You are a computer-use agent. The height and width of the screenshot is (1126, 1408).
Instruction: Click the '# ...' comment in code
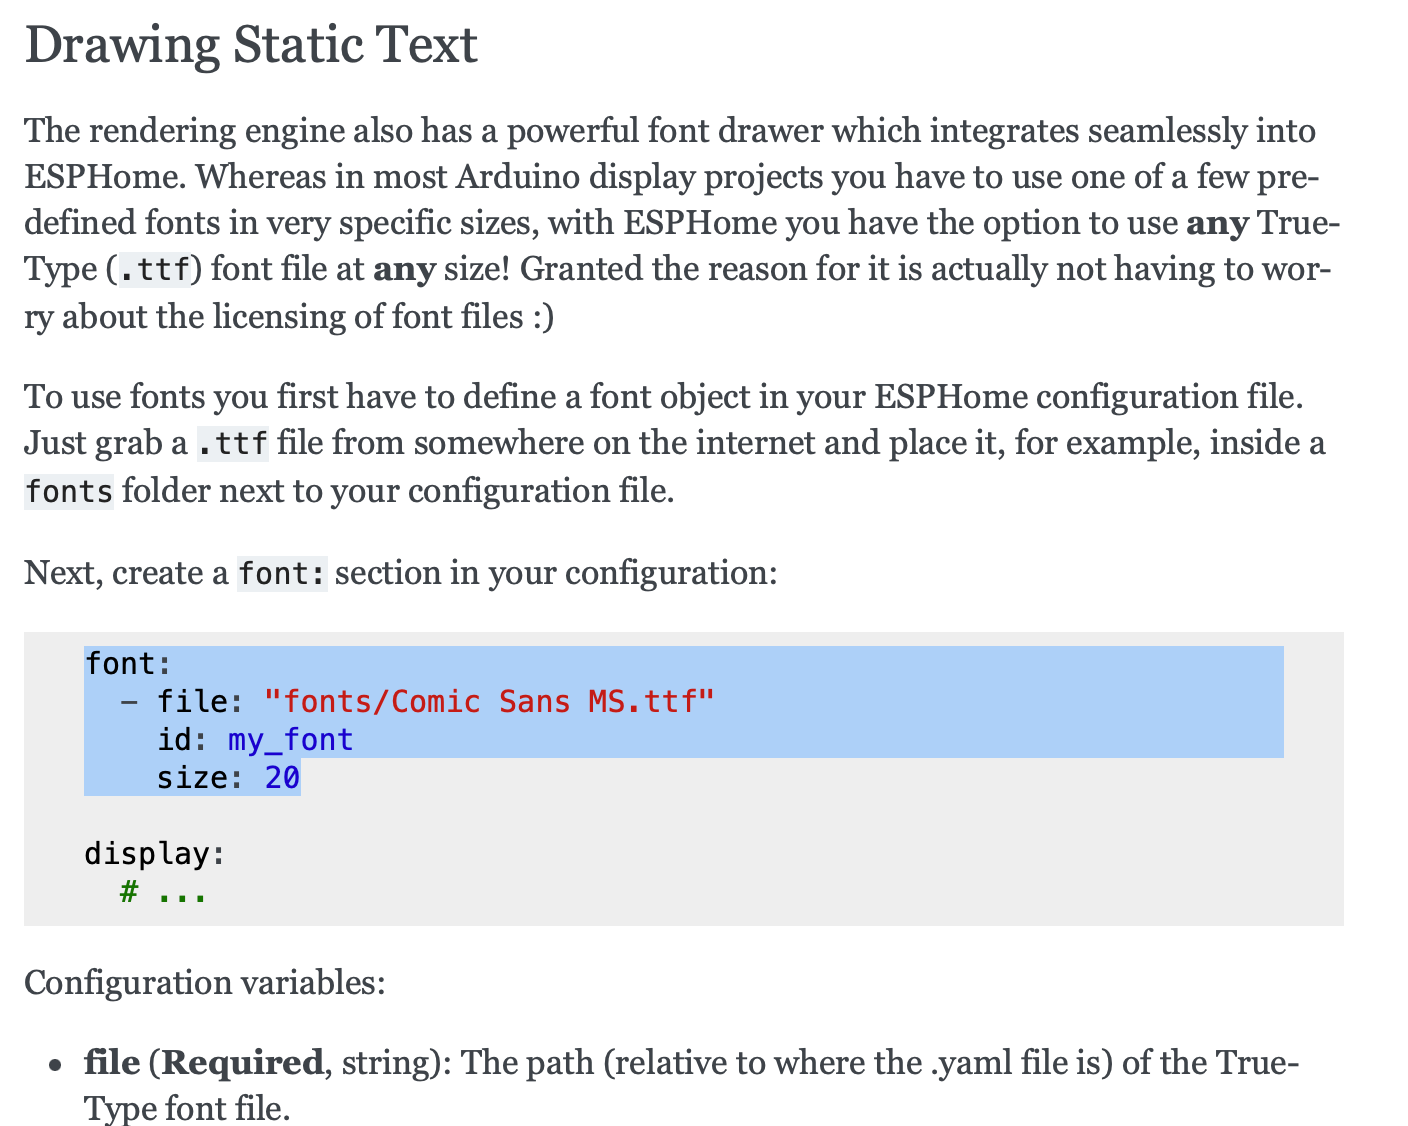point(163,892)
